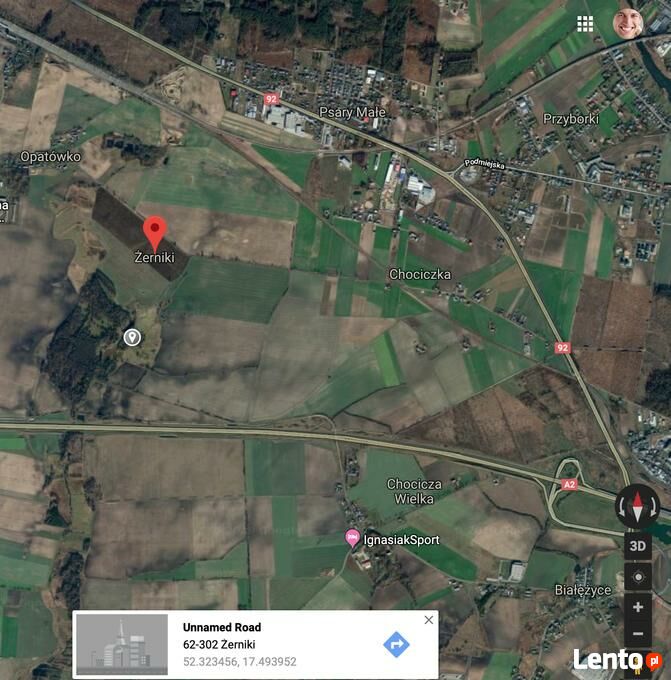Click the Unnamed Road title
Viewport: 671px width, 680px height.
tap(222, 627)
